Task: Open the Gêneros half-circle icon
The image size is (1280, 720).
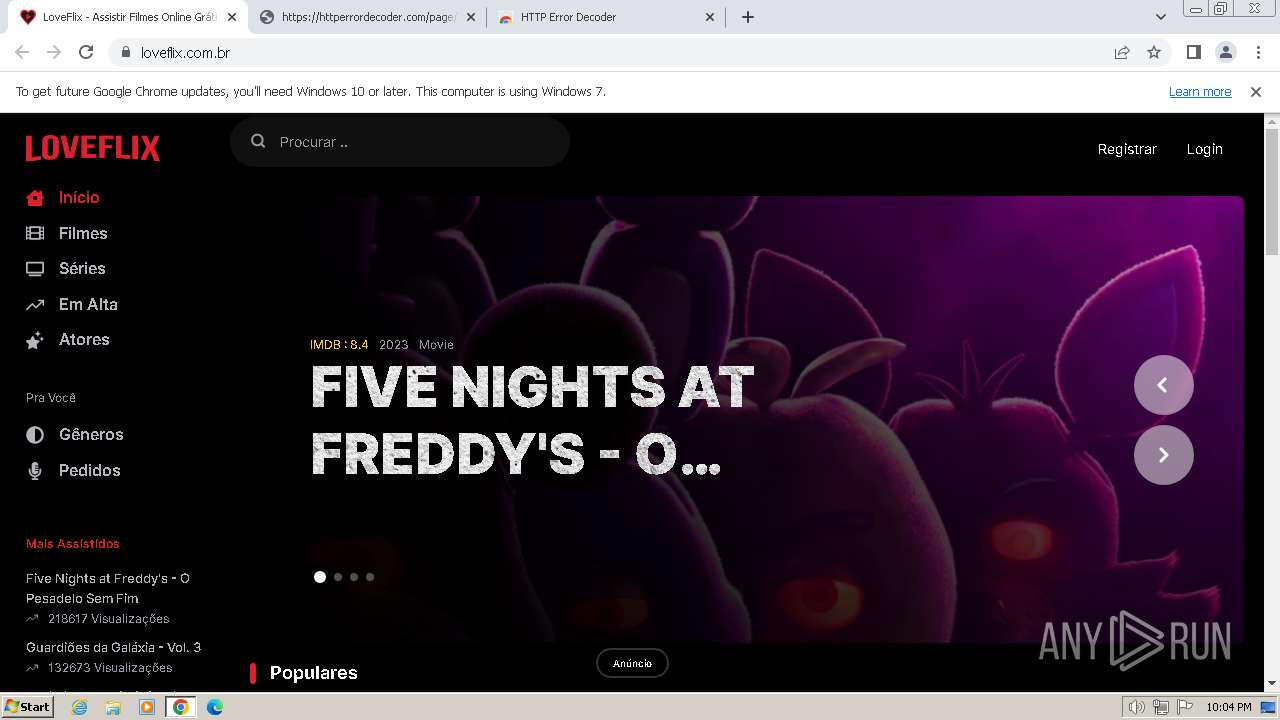Action: pyautogui.click(x=35, y=435)
